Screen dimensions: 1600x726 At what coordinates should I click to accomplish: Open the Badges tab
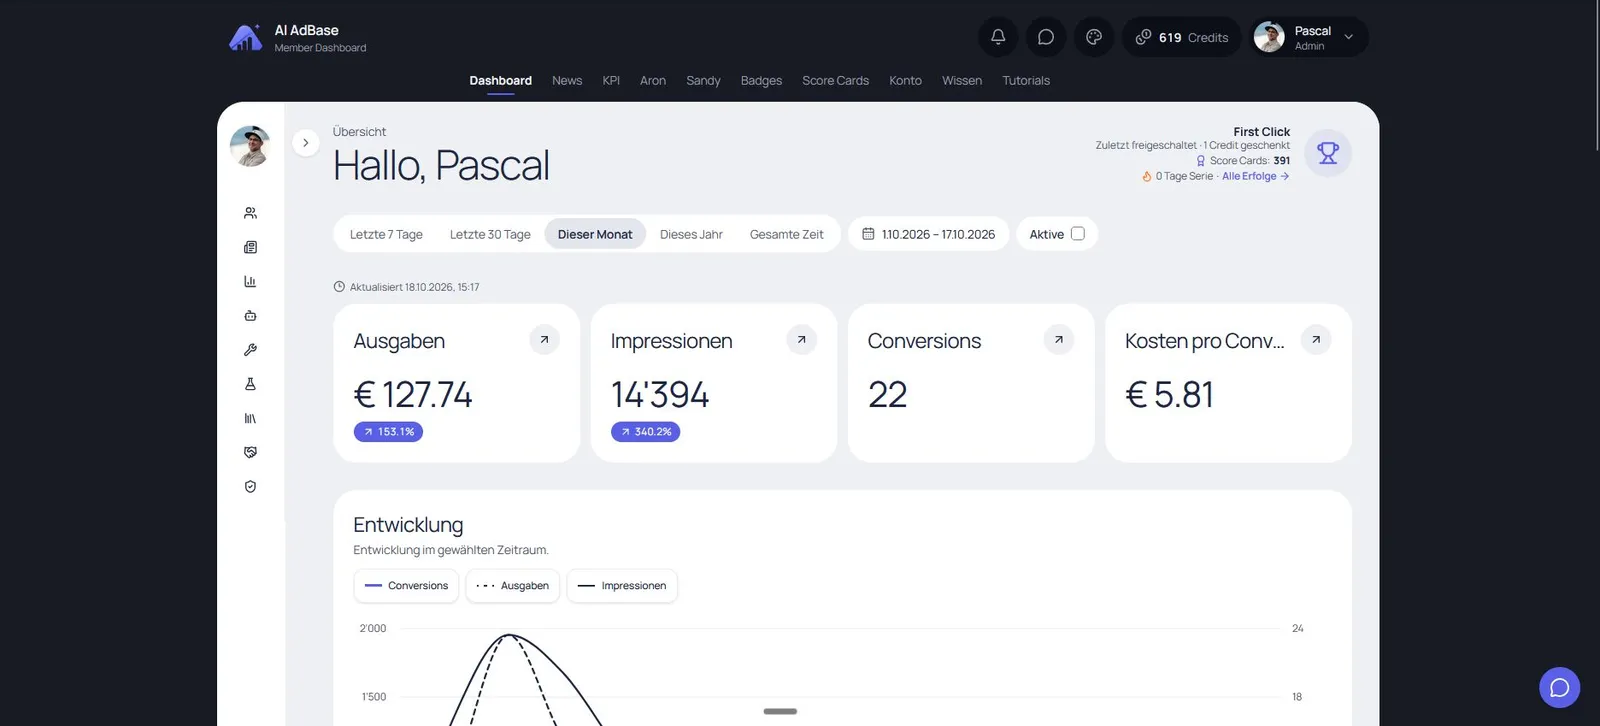pyautogui.click(x=761, y=81)
